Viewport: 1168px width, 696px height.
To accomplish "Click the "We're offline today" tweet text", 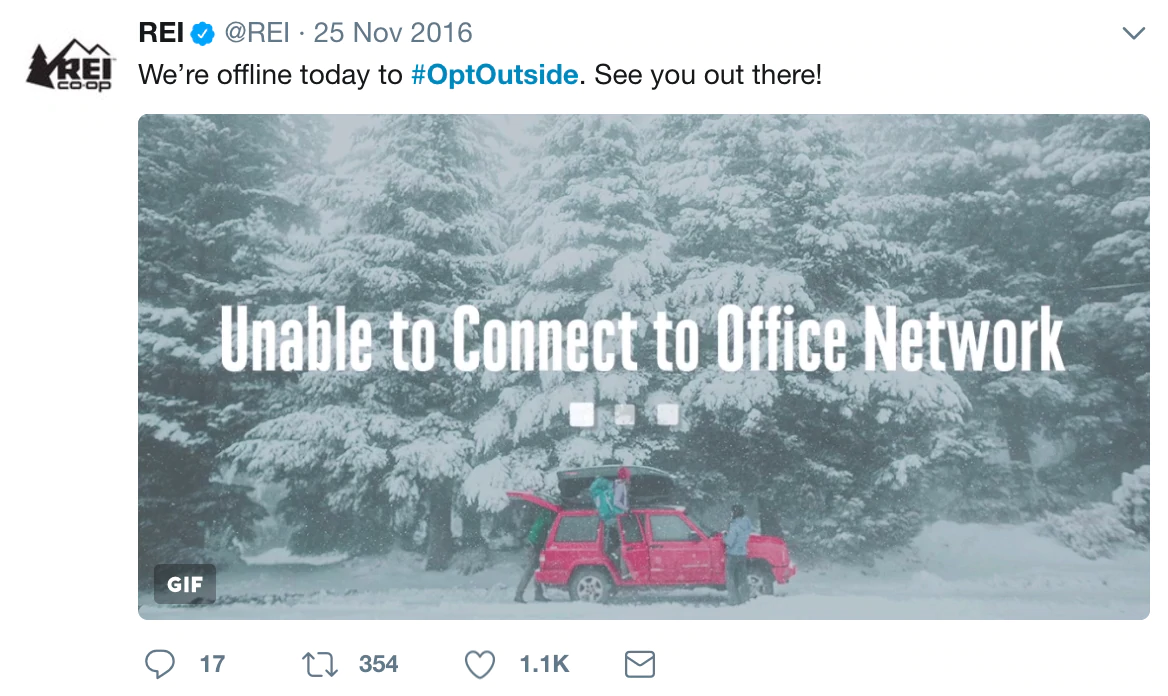I will click(x=270, y=75).
